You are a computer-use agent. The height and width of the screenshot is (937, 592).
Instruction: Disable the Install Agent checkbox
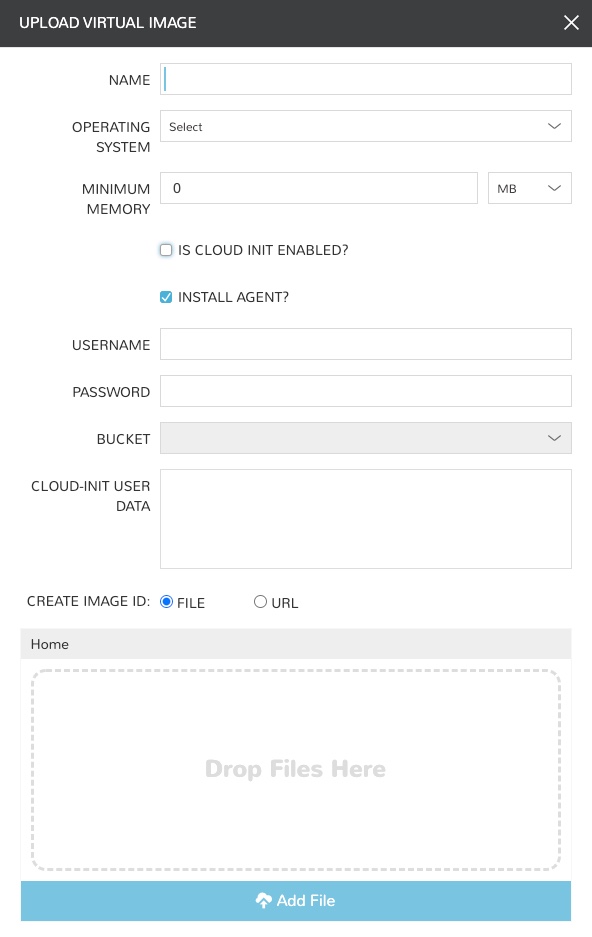166,297
